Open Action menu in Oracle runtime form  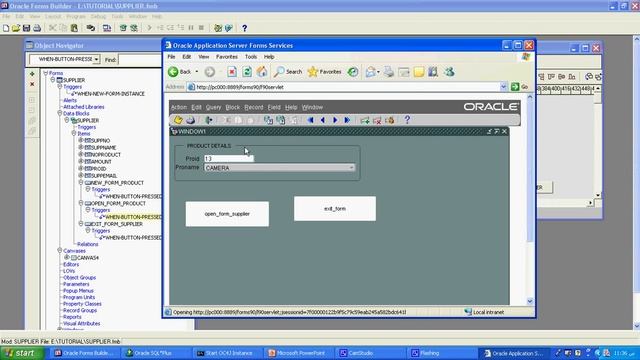tap(179, 107)
